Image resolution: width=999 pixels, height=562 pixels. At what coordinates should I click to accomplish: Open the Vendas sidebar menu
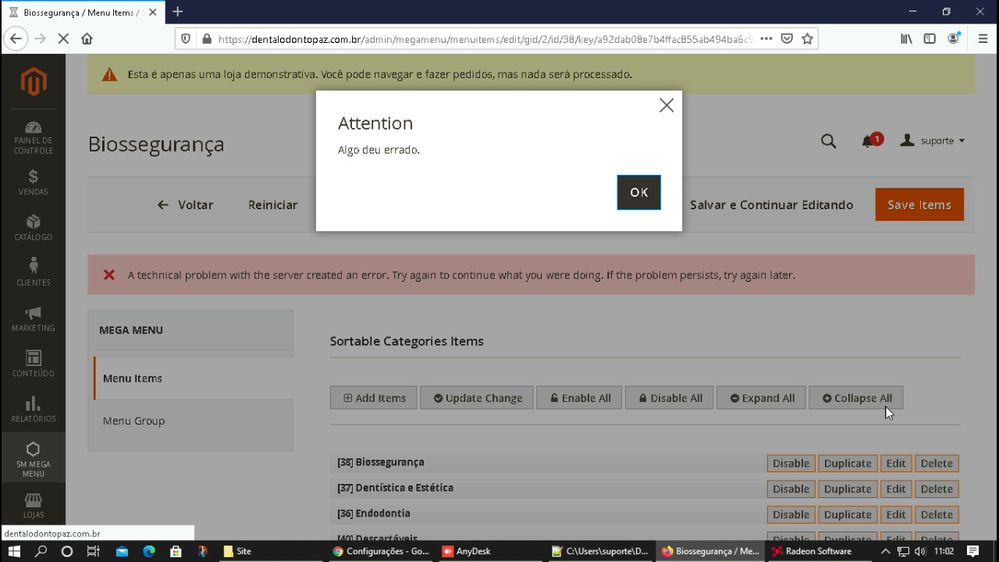(x=33, y=182)
